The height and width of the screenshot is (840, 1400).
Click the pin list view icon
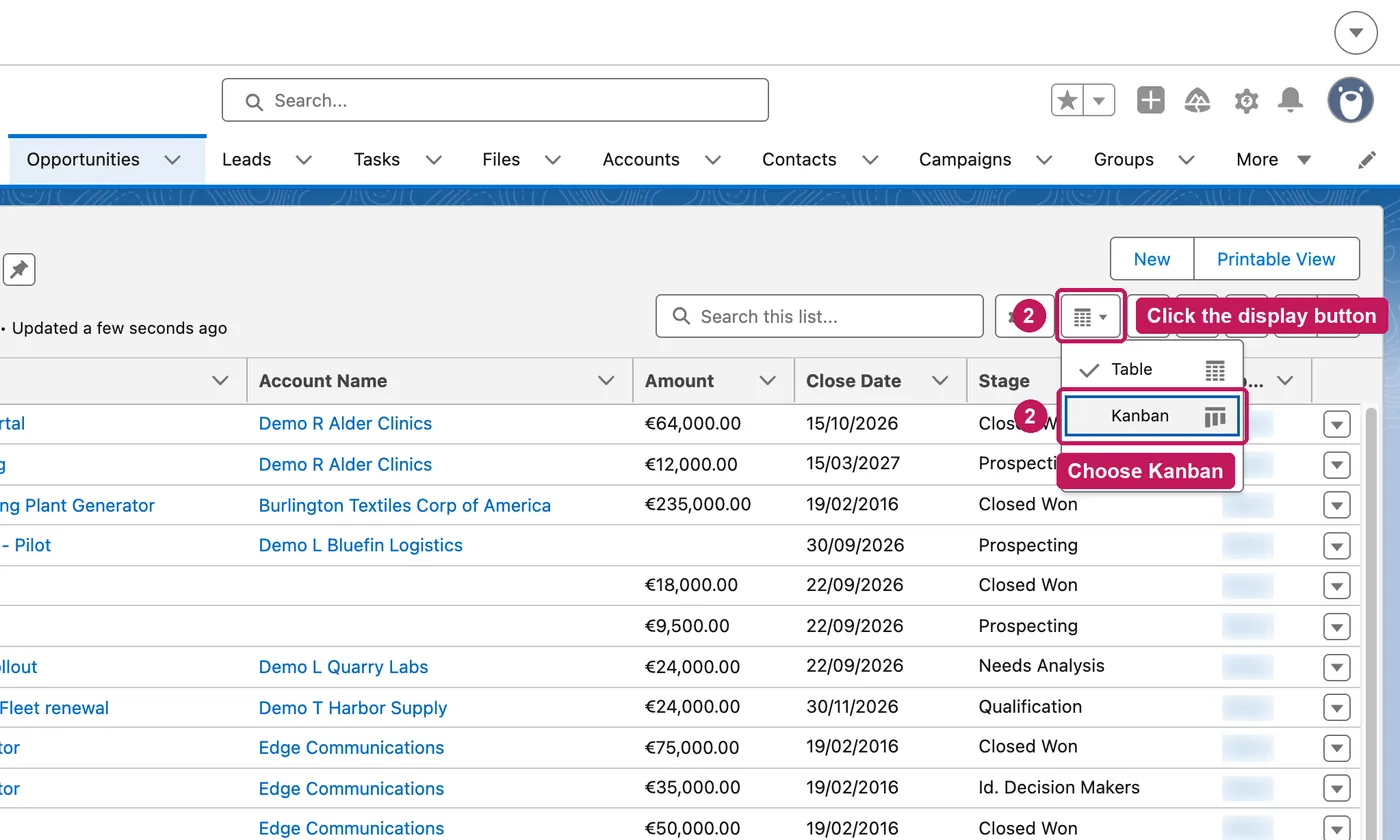(x=19, y=269)
